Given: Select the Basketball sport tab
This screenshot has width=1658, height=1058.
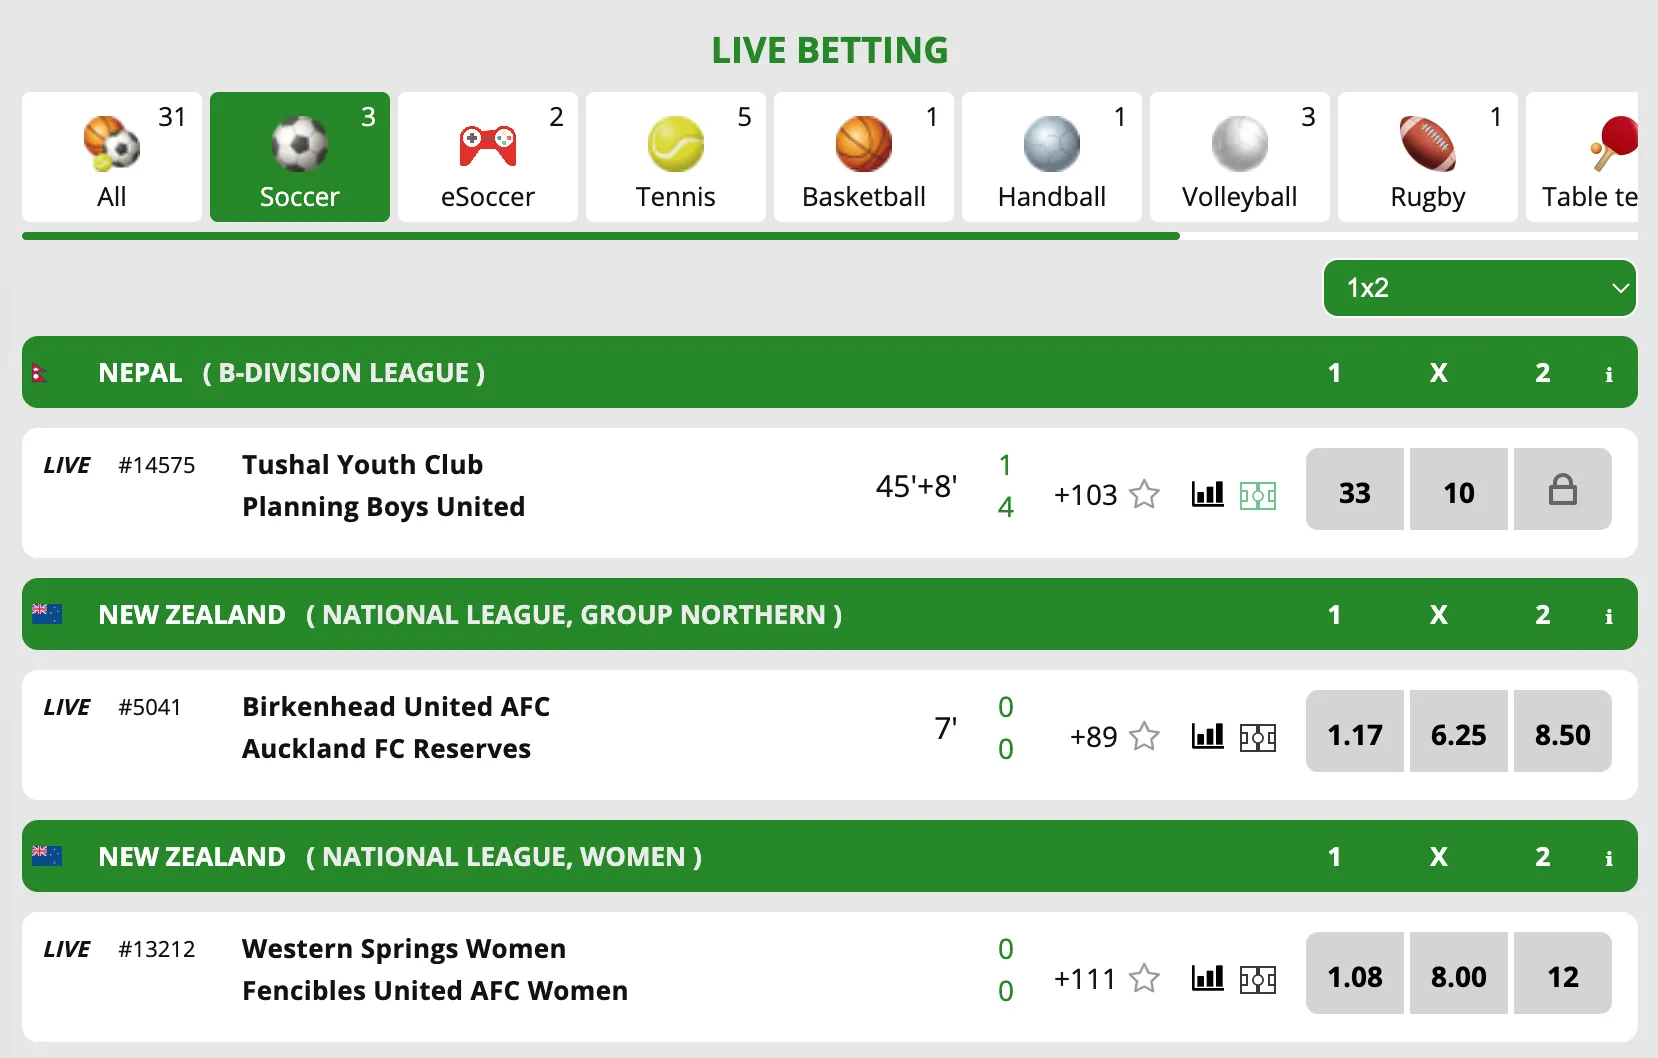Looking at the screenshot, I should click(863, 157).
